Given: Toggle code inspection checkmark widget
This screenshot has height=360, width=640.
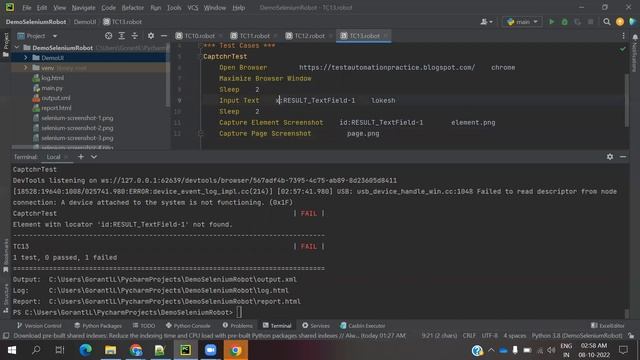Looking at the screenshot, I should [x=622, y=49].
